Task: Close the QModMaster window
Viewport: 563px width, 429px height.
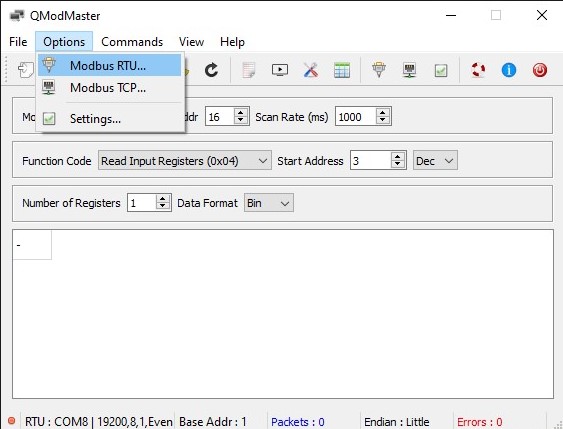Action: (541, 15)
